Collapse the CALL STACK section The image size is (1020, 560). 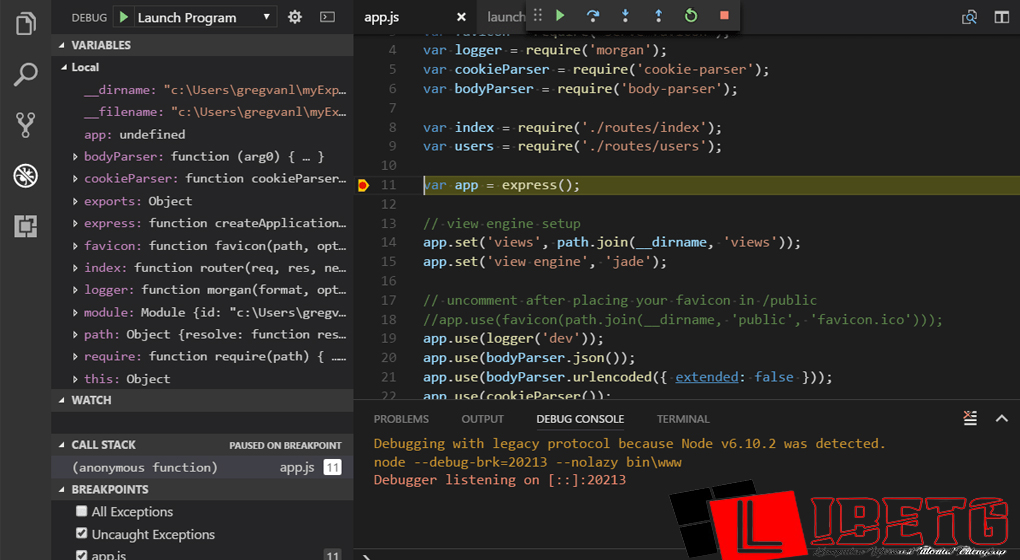point(62,445)
